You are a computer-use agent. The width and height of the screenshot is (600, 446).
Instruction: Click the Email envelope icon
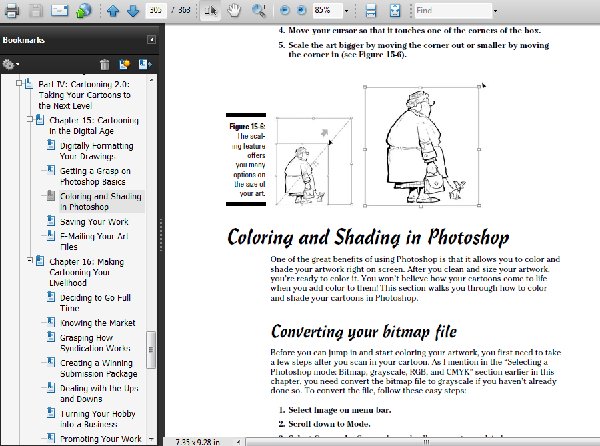pos(59,10)
